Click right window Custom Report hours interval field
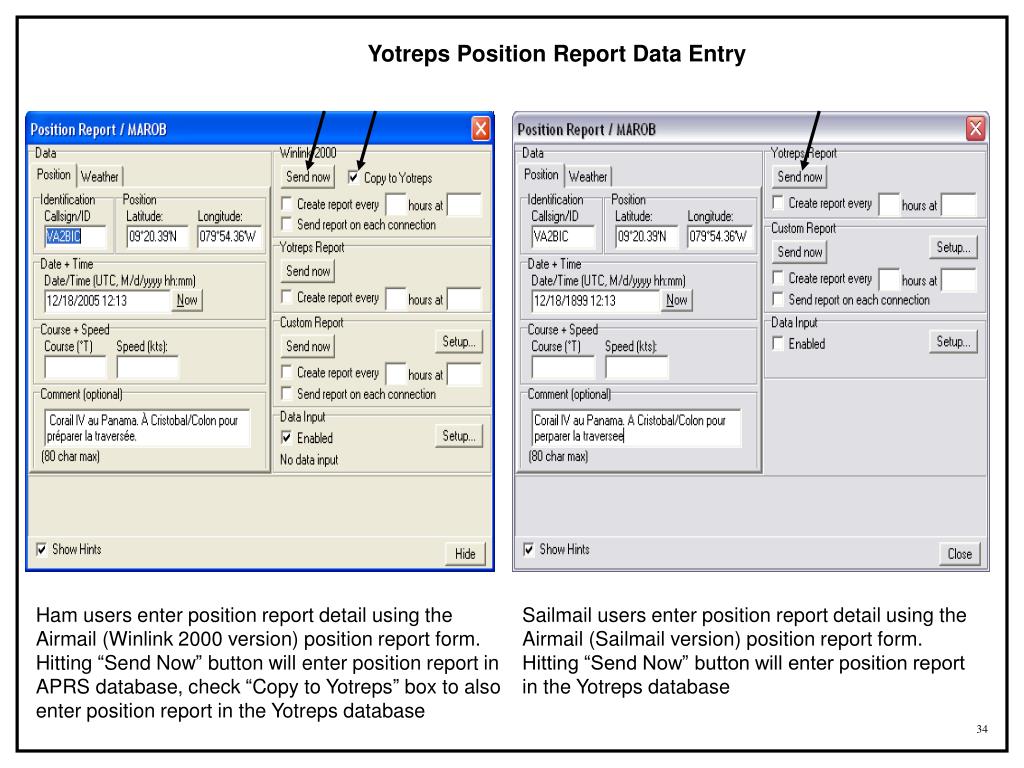The height and width of the screenshot is (768, 1024). [888, 280]
